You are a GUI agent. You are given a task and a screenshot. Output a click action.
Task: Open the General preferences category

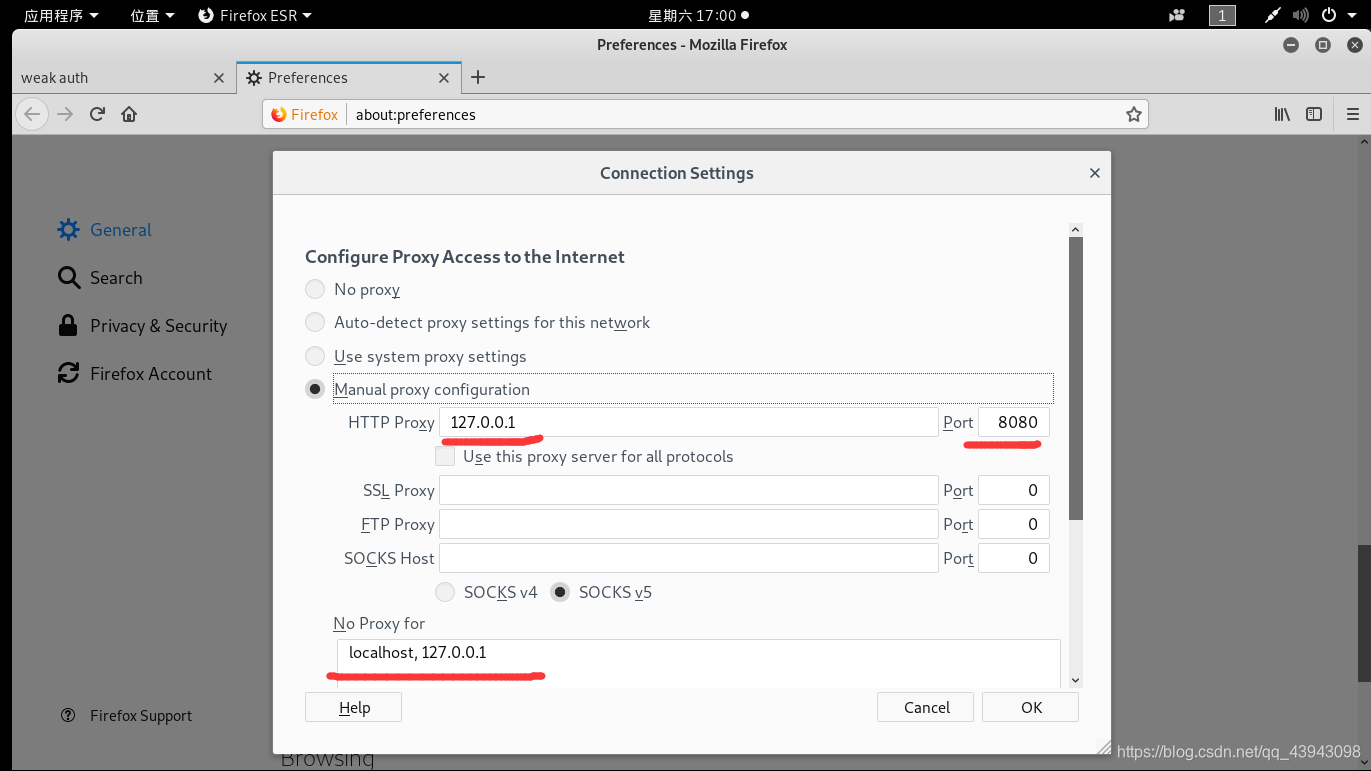click(105, 230)
